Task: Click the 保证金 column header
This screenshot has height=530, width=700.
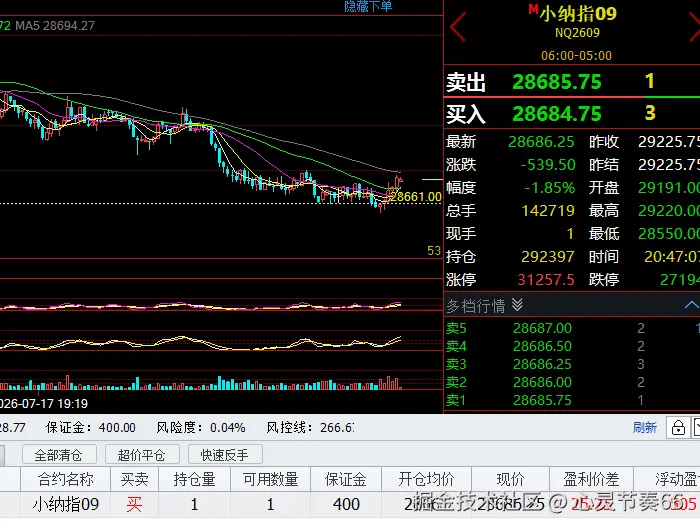Action: pyautogui.click(x=346, y=479)
